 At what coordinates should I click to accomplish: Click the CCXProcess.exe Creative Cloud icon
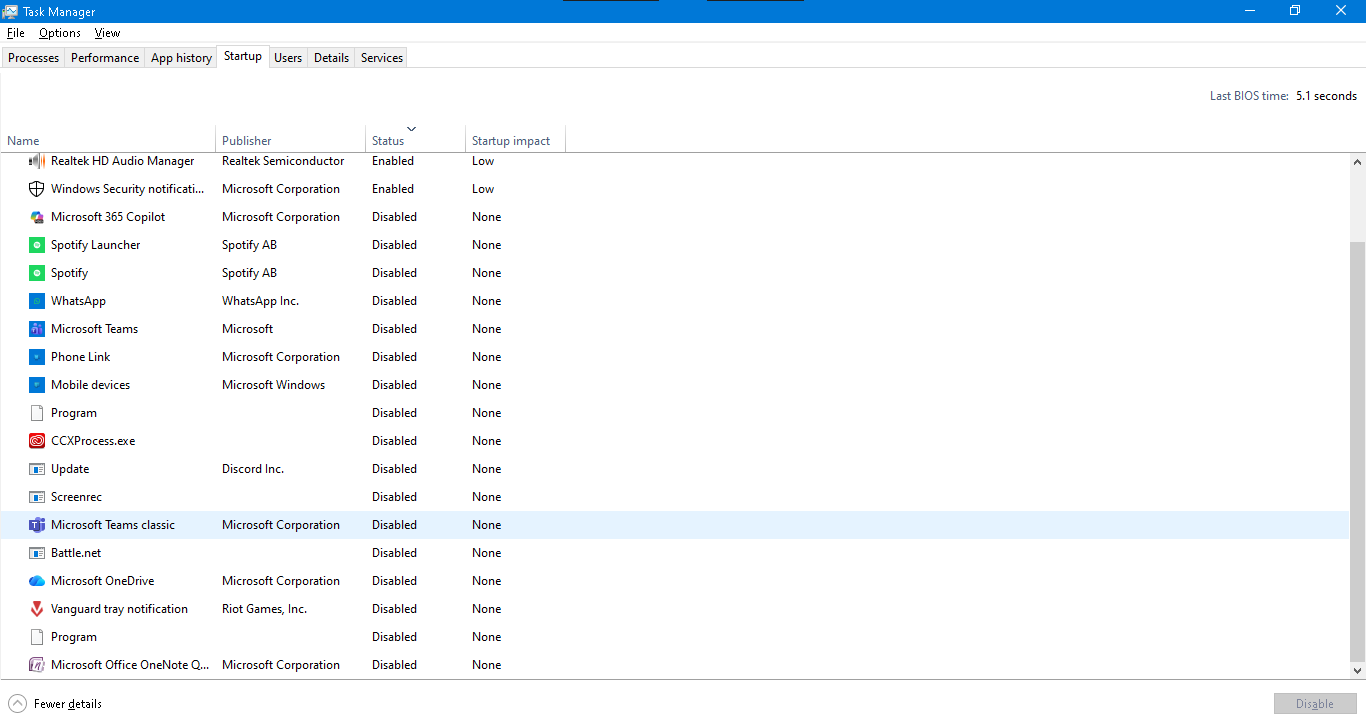click(37, 441)
